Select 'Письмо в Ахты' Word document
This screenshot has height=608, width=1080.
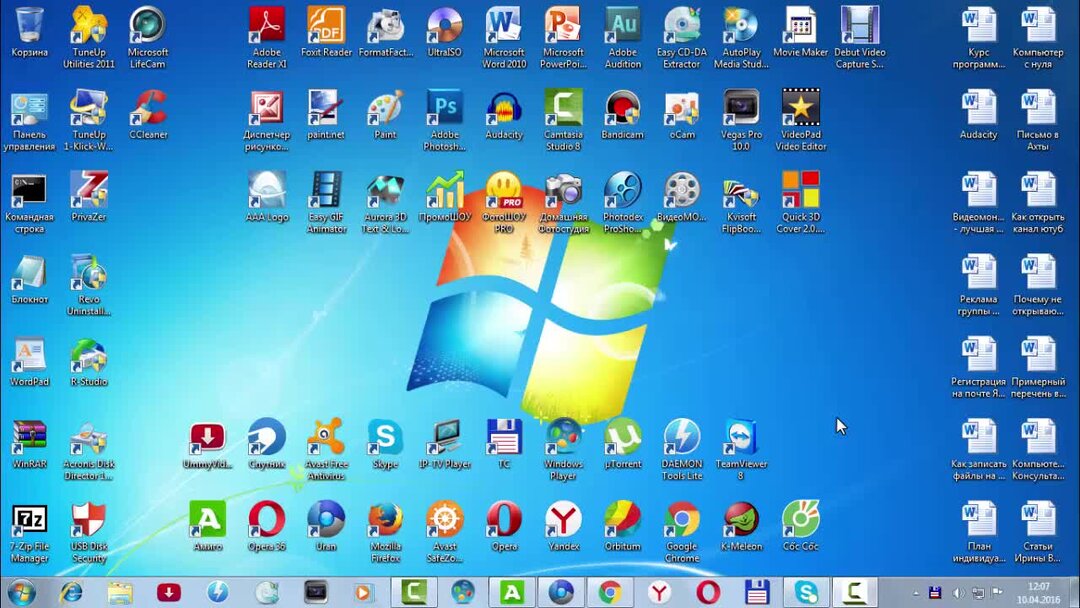(1038, 120)
